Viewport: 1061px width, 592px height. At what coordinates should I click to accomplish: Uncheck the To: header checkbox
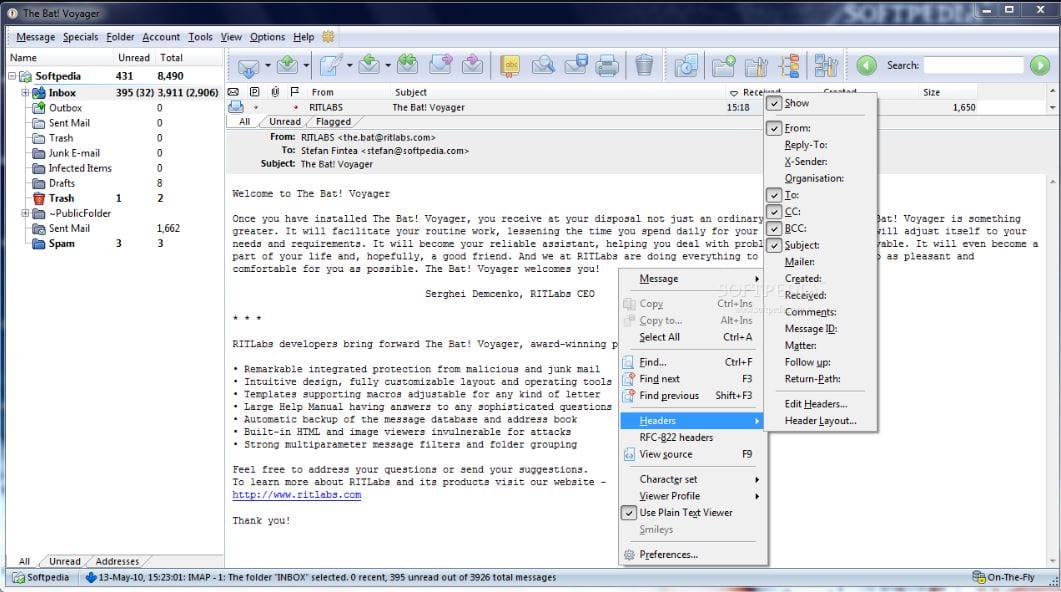pyautogui.click(x=774, y=195)
